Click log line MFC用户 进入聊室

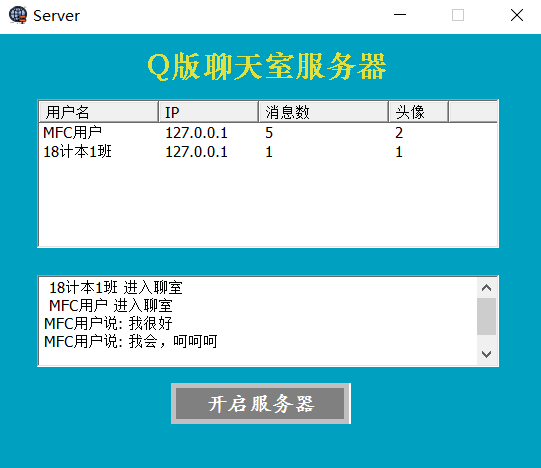(110, 305)
